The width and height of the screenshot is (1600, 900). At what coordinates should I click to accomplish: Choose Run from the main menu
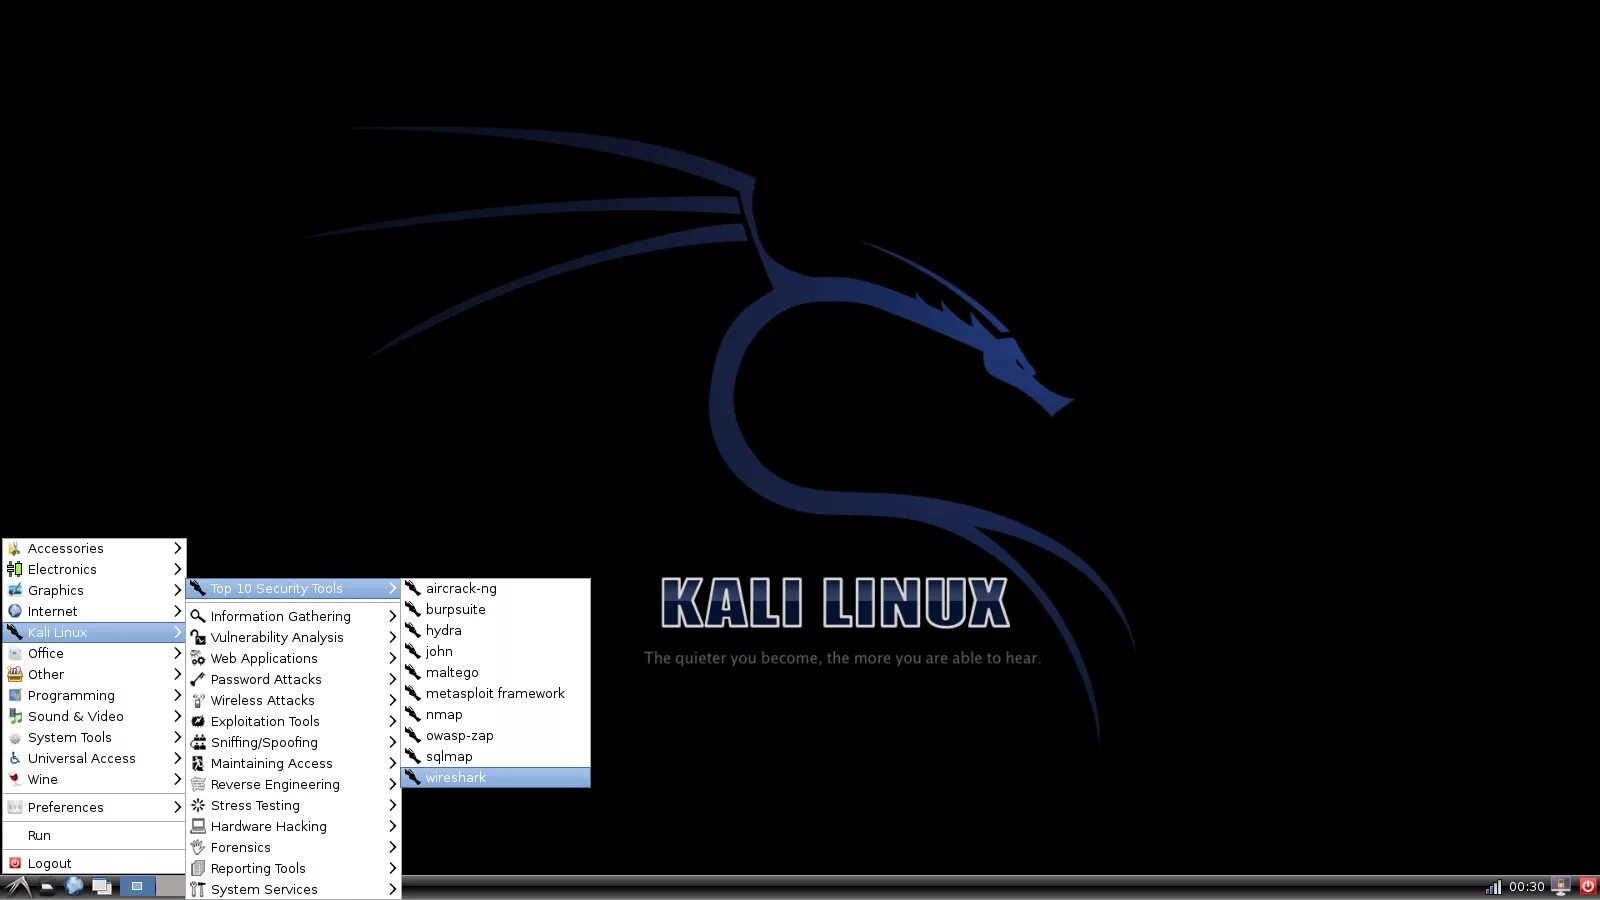pyautogui.click(x=94, y=835)
